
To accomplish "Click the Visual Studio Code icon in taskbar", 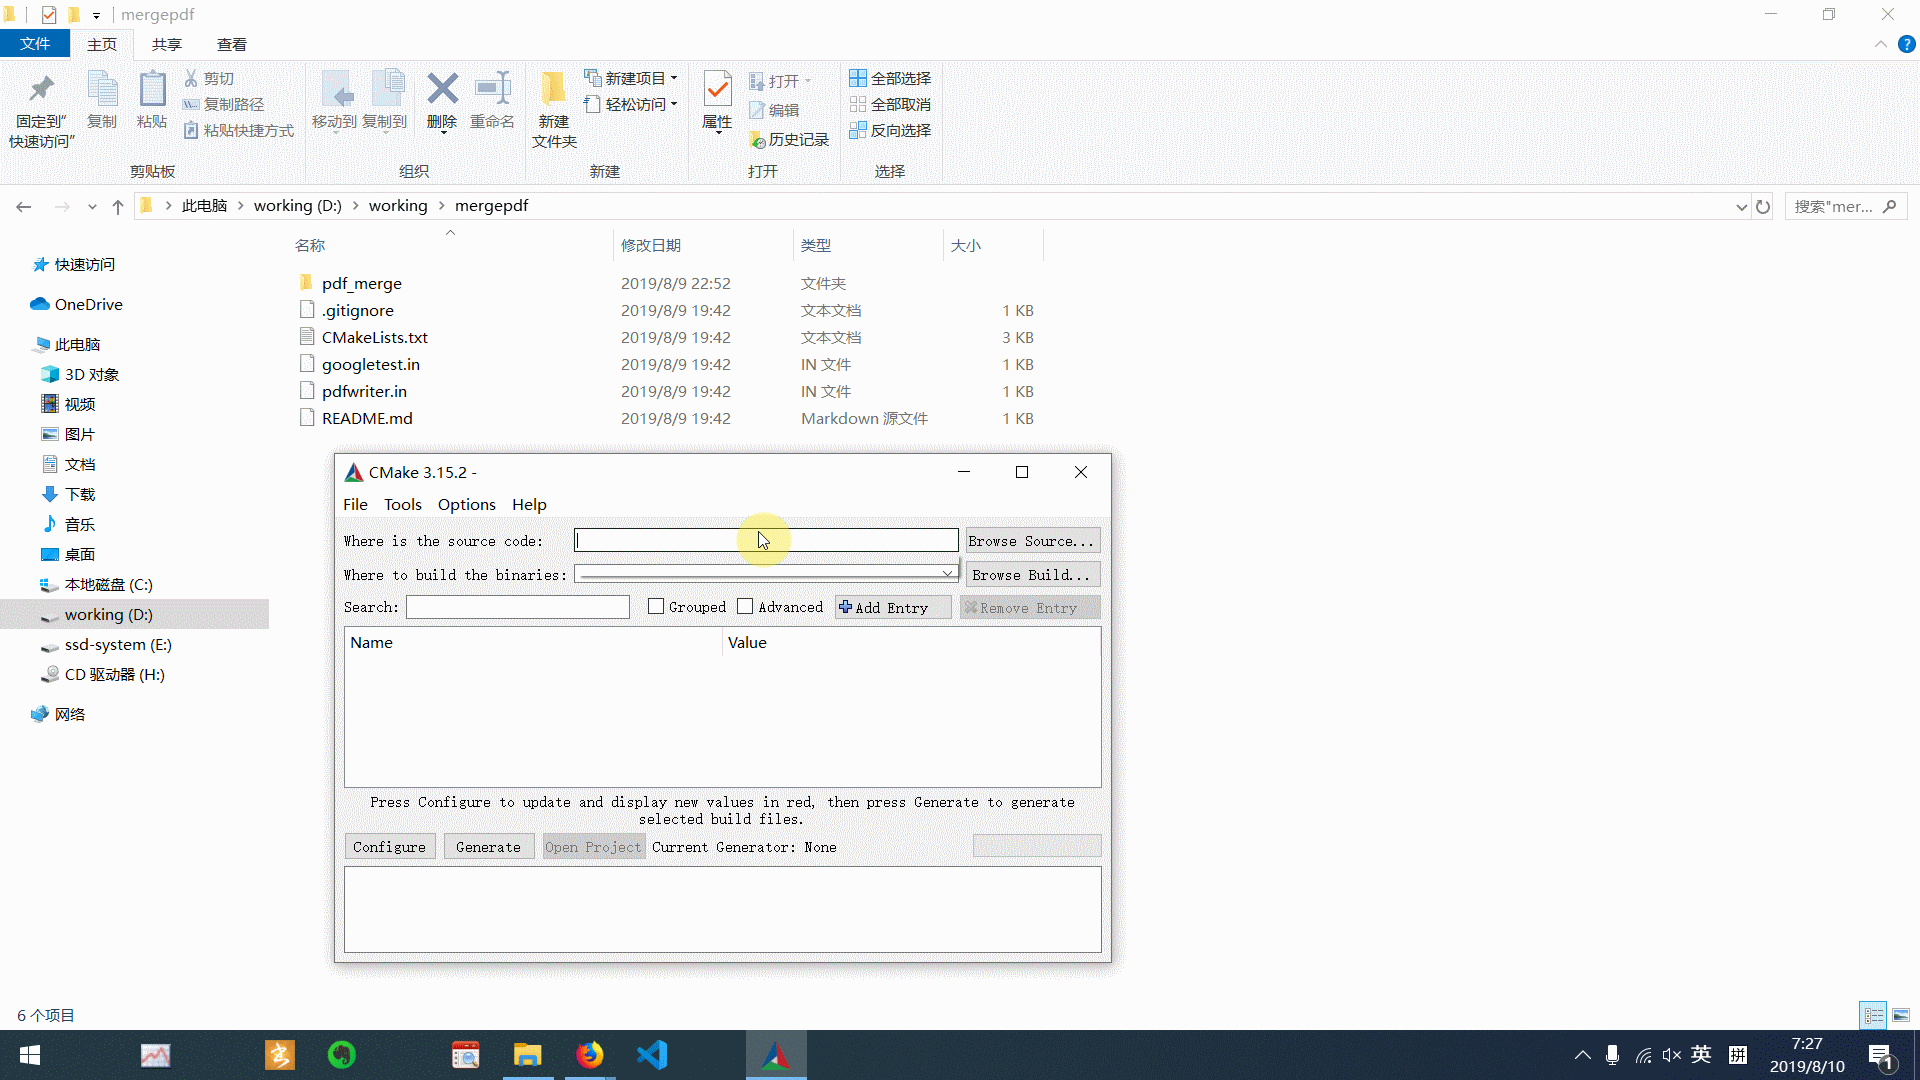I will (651, 1054).
